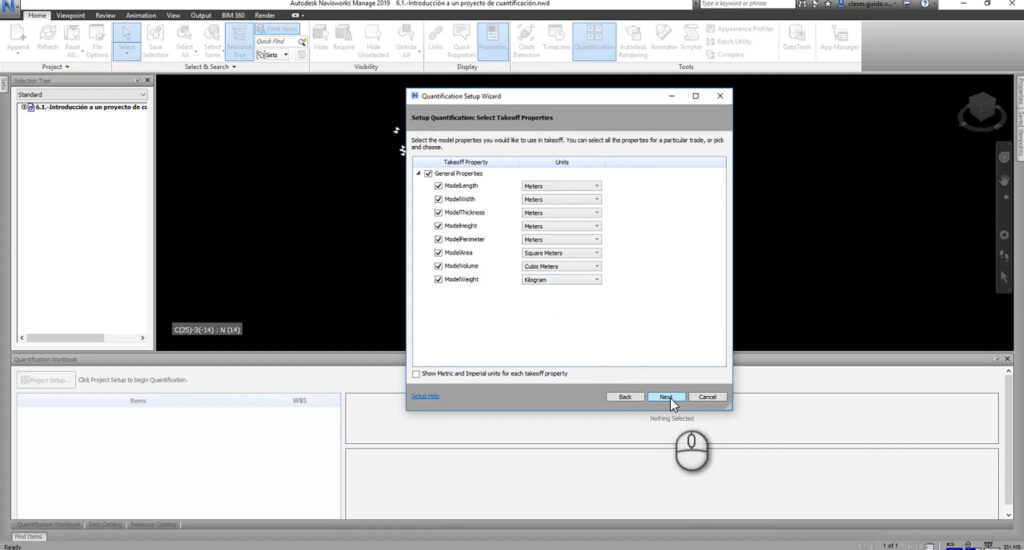Image resolution: width=1024 pixels, height=550 pixels.
Task: Toggle the ModelWeight checkbox
Action: point(438,280)
